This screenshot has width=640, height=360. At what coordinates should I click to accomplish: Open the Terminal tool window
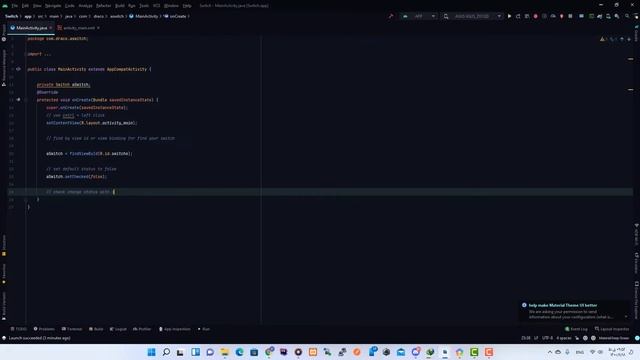(72, 329)
